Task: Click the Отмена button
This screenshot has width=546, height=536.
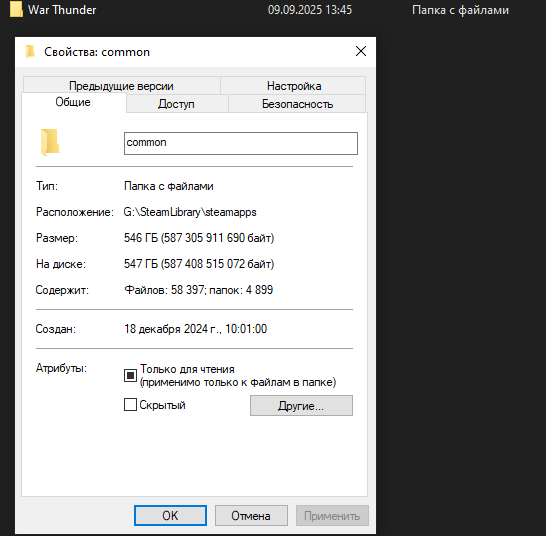Action: (x=251, y=515)
